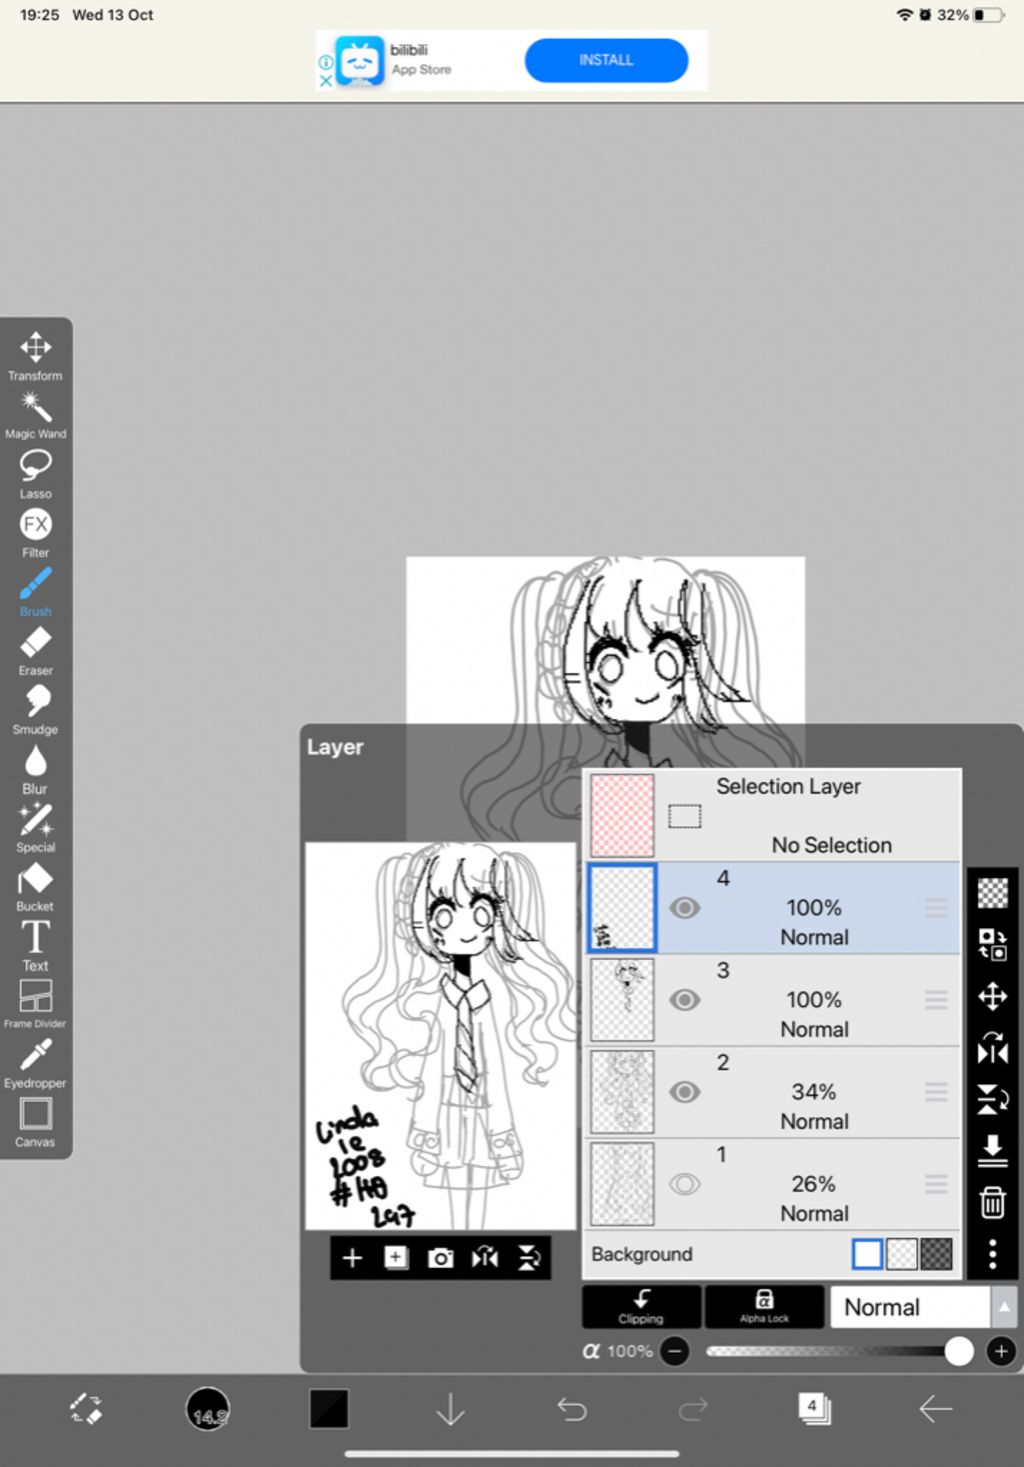
Task: Select layer 4 row
Action: click(x=772, y=908)
